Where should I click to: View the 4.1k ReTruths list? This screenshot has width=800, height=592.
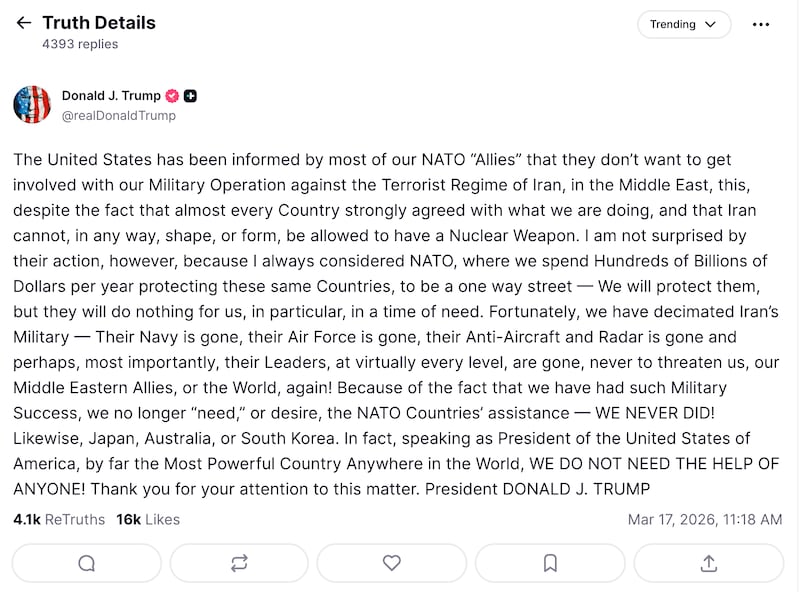58,519
